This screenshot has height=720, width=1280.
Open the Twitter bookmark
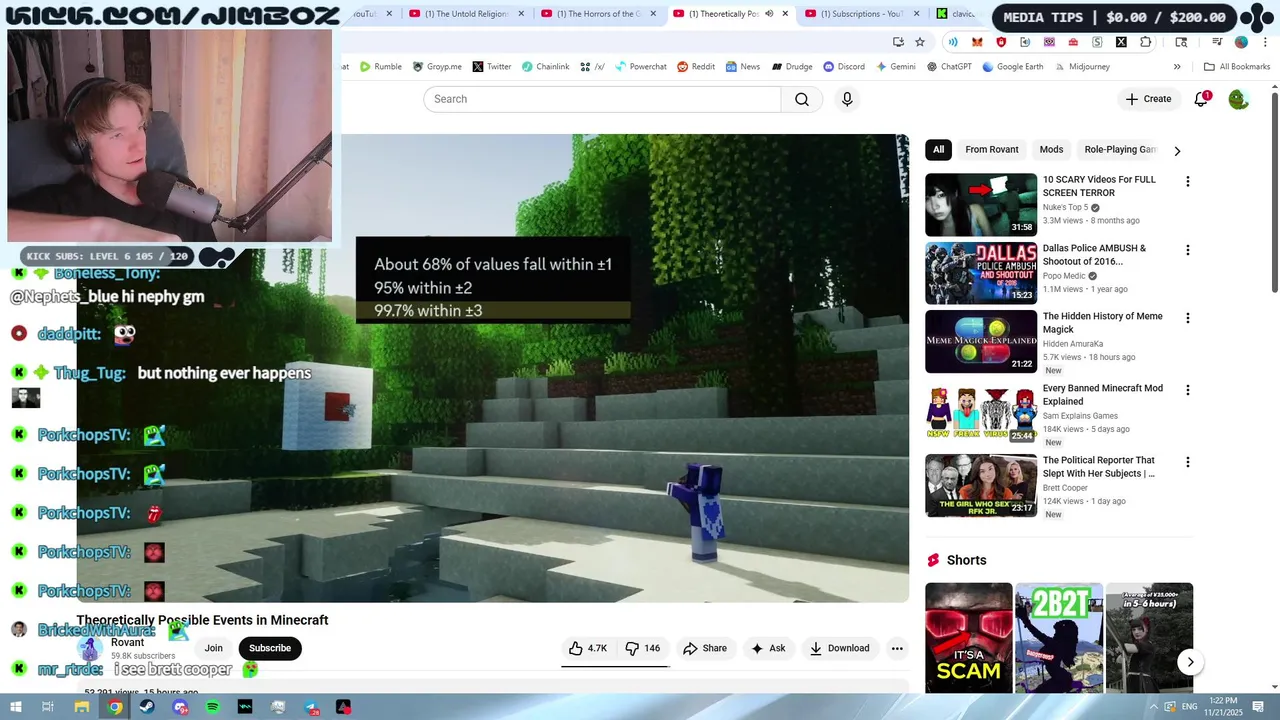(x=491, y=67)
